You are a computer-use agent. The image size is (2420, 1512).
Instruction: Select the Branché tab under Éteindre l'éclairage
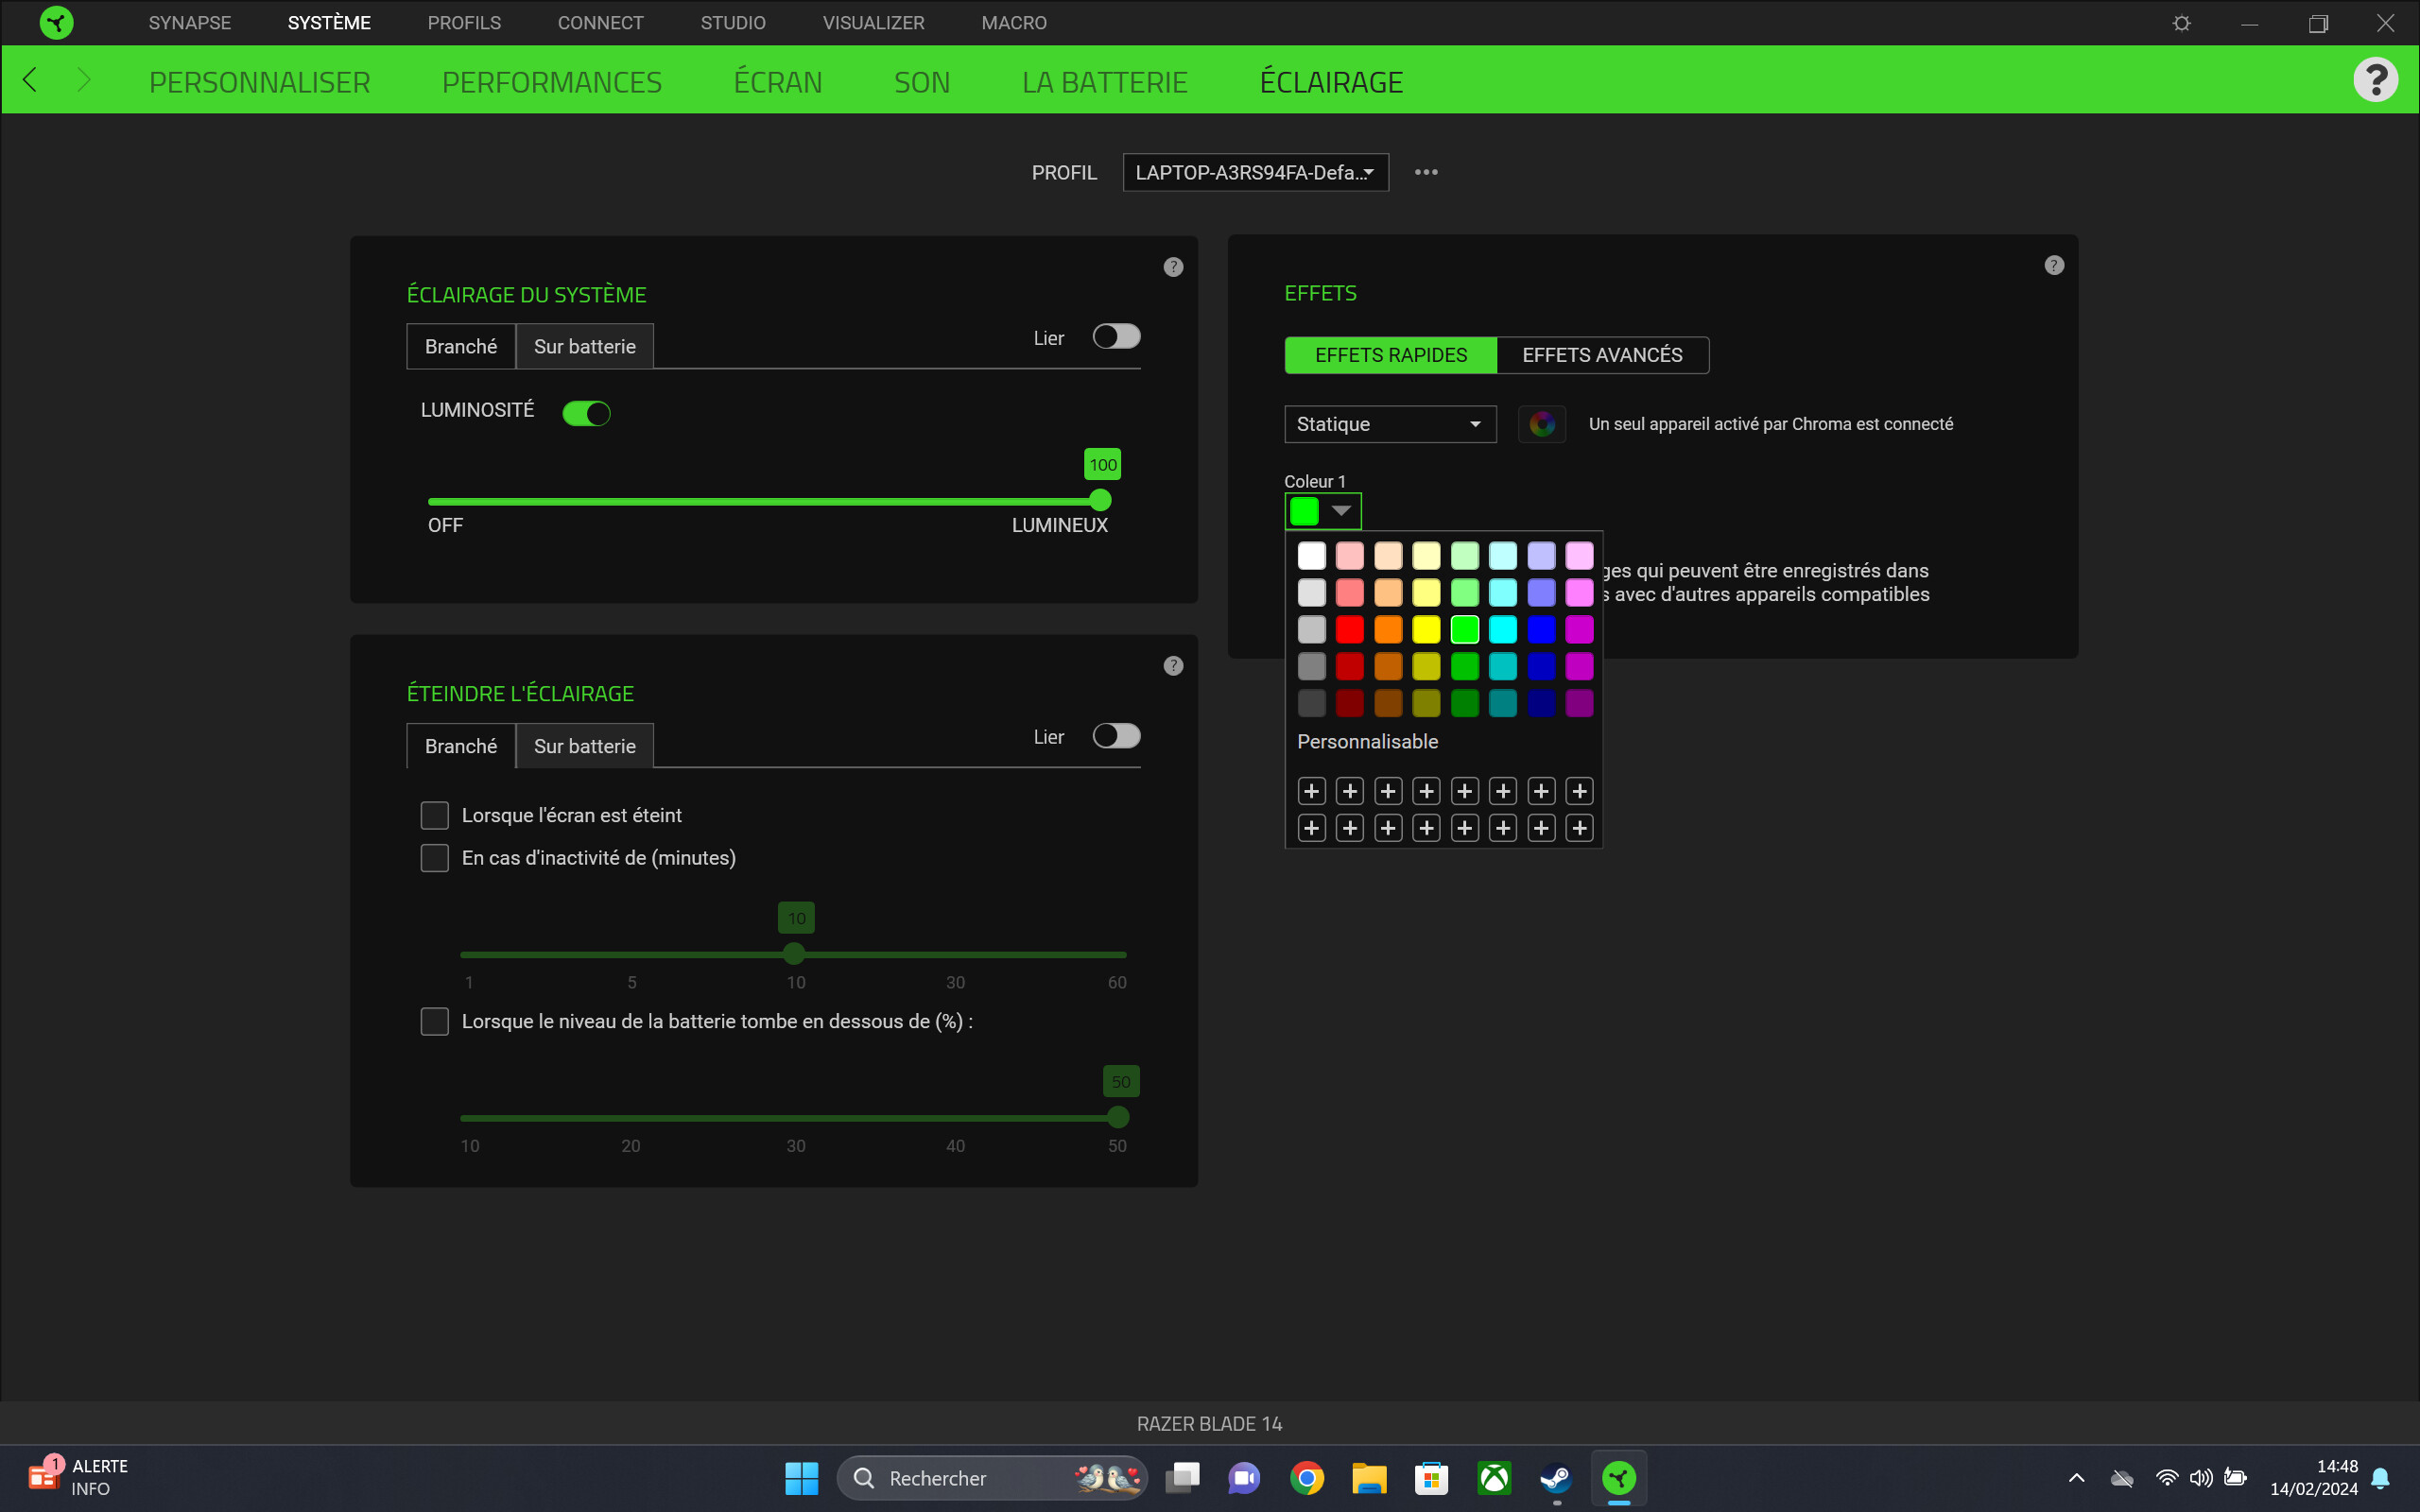460,745
